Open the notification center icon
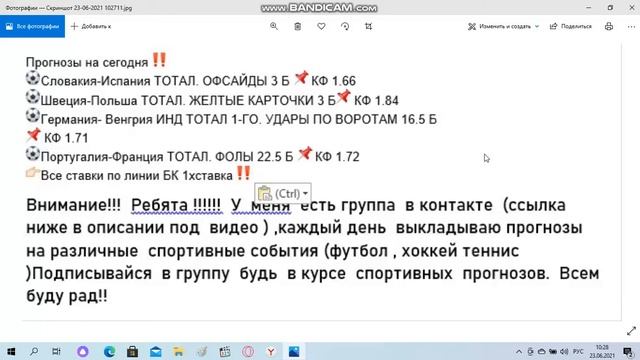640x360 pixels. tap(628, 351)
